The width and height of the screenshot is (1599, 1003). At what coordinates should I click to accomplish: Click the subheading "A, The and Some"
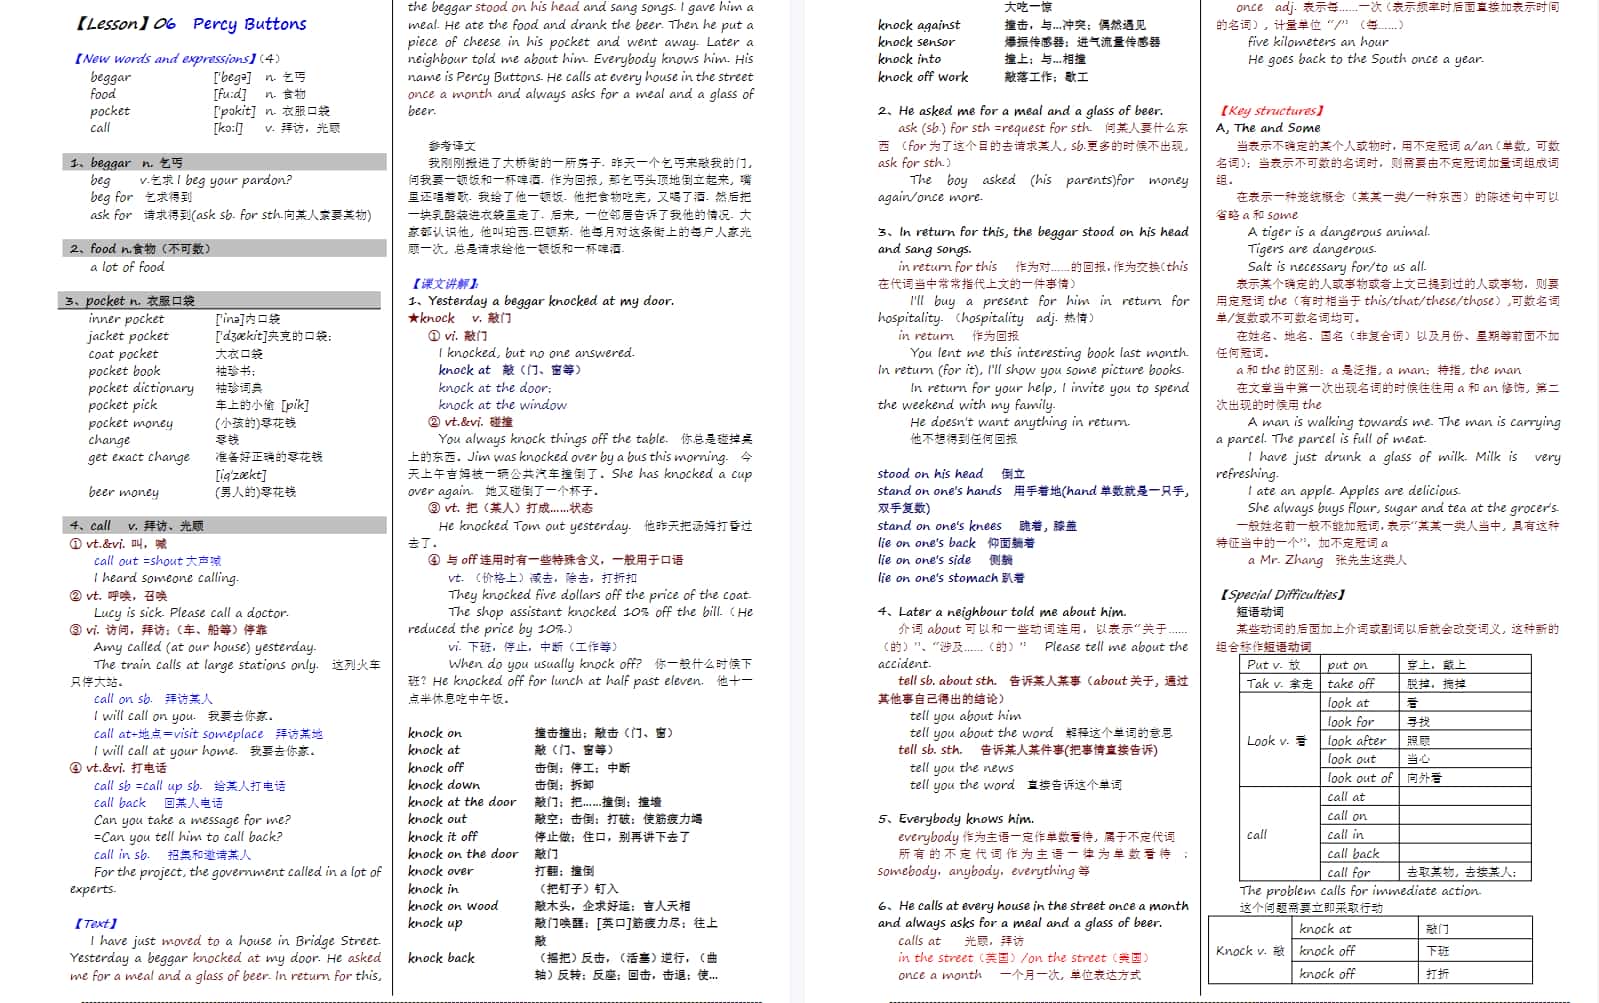(x=1268, y=128)
